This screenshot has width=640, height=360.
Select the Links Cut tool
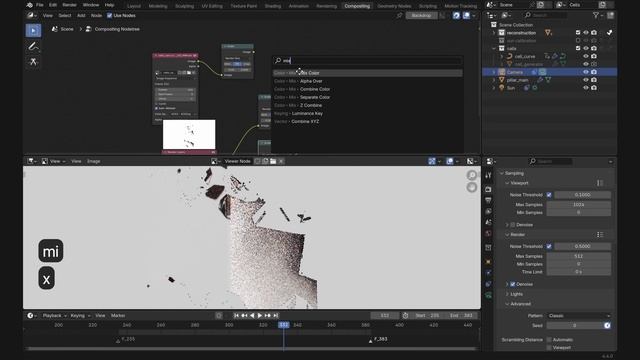33,62
